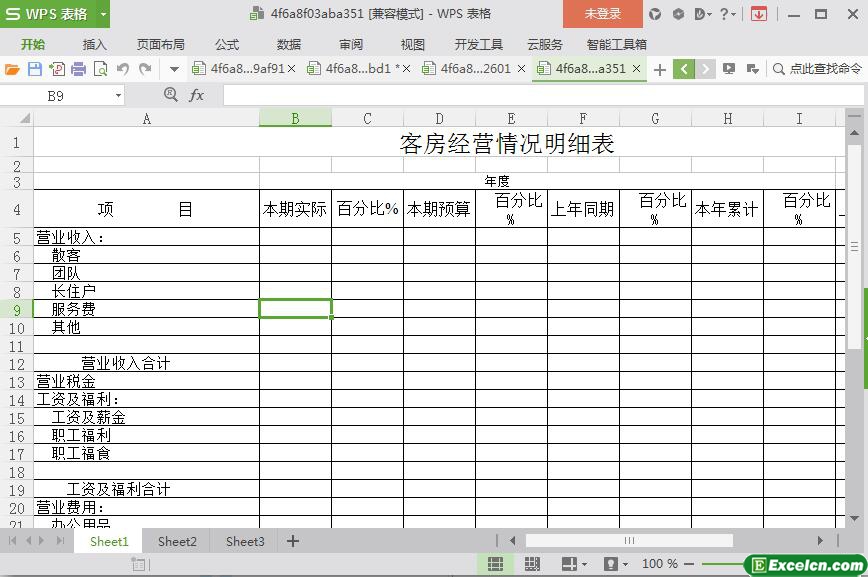
Task: Open the 开发工具 ribbon tab
Action: click(x=478, y=44)
